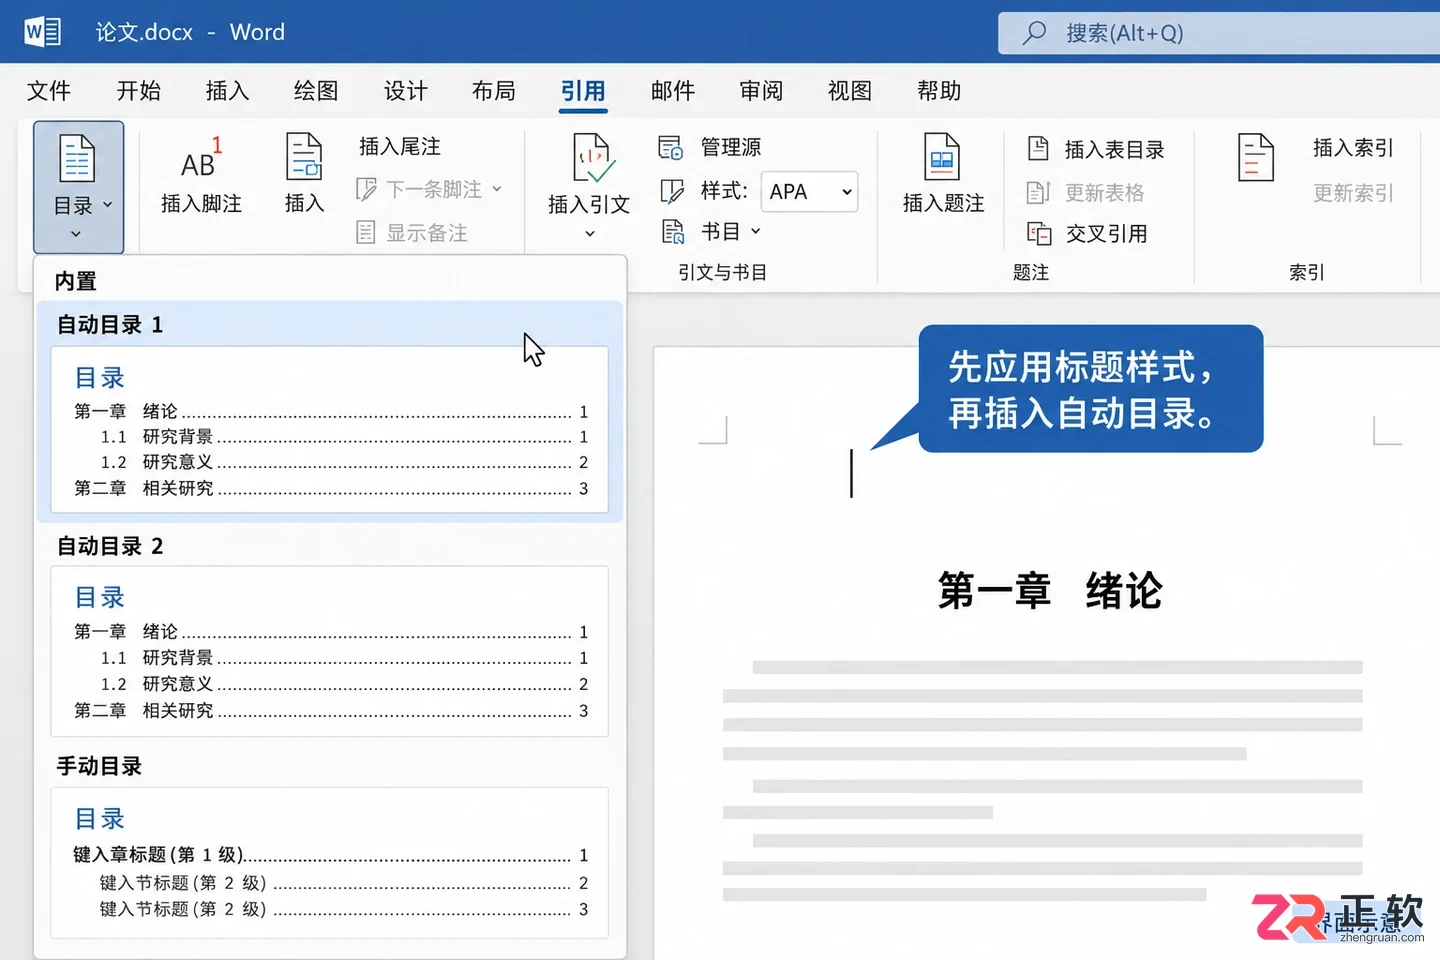The width and height of the screenshot is (1440, 960).
Task: Click the 更新表格 icon
Action: pos(1038,192)
